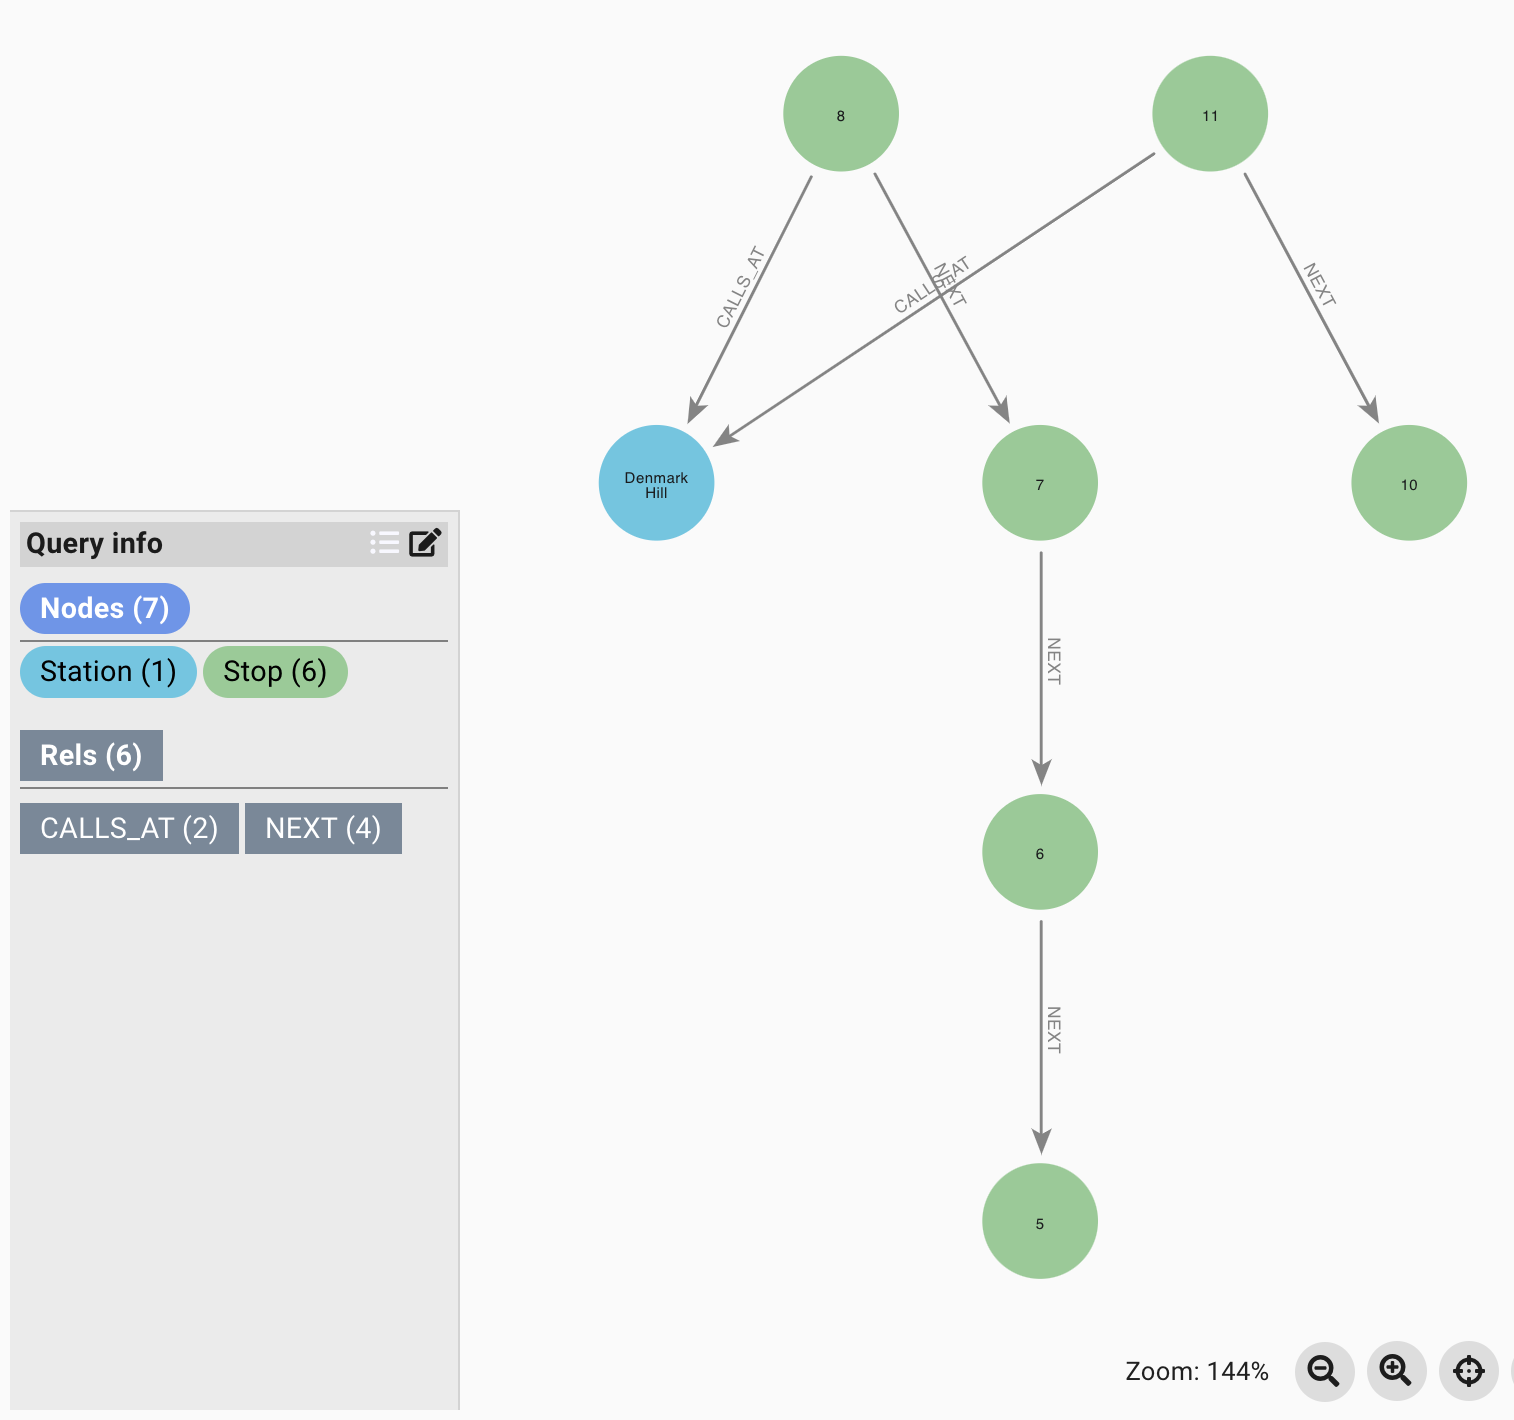
Task: Select the Station (1) label badge
Action: coord(108,672)
